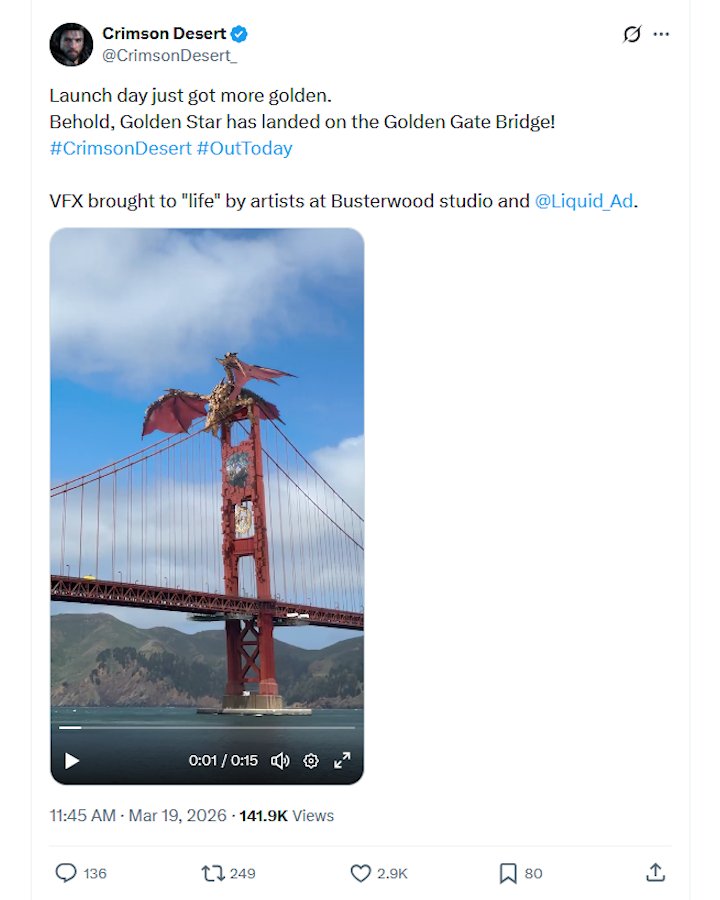Click the dragon on the bridge video frame
Screen dimensions: 720x900
(x=225, y=396)
